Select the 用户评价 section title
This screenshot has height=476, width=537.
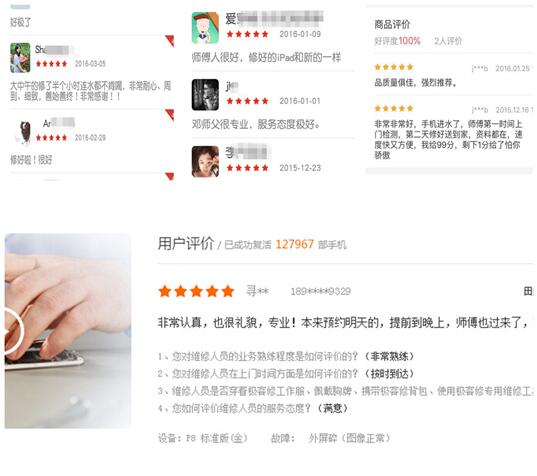coord(186,243)
